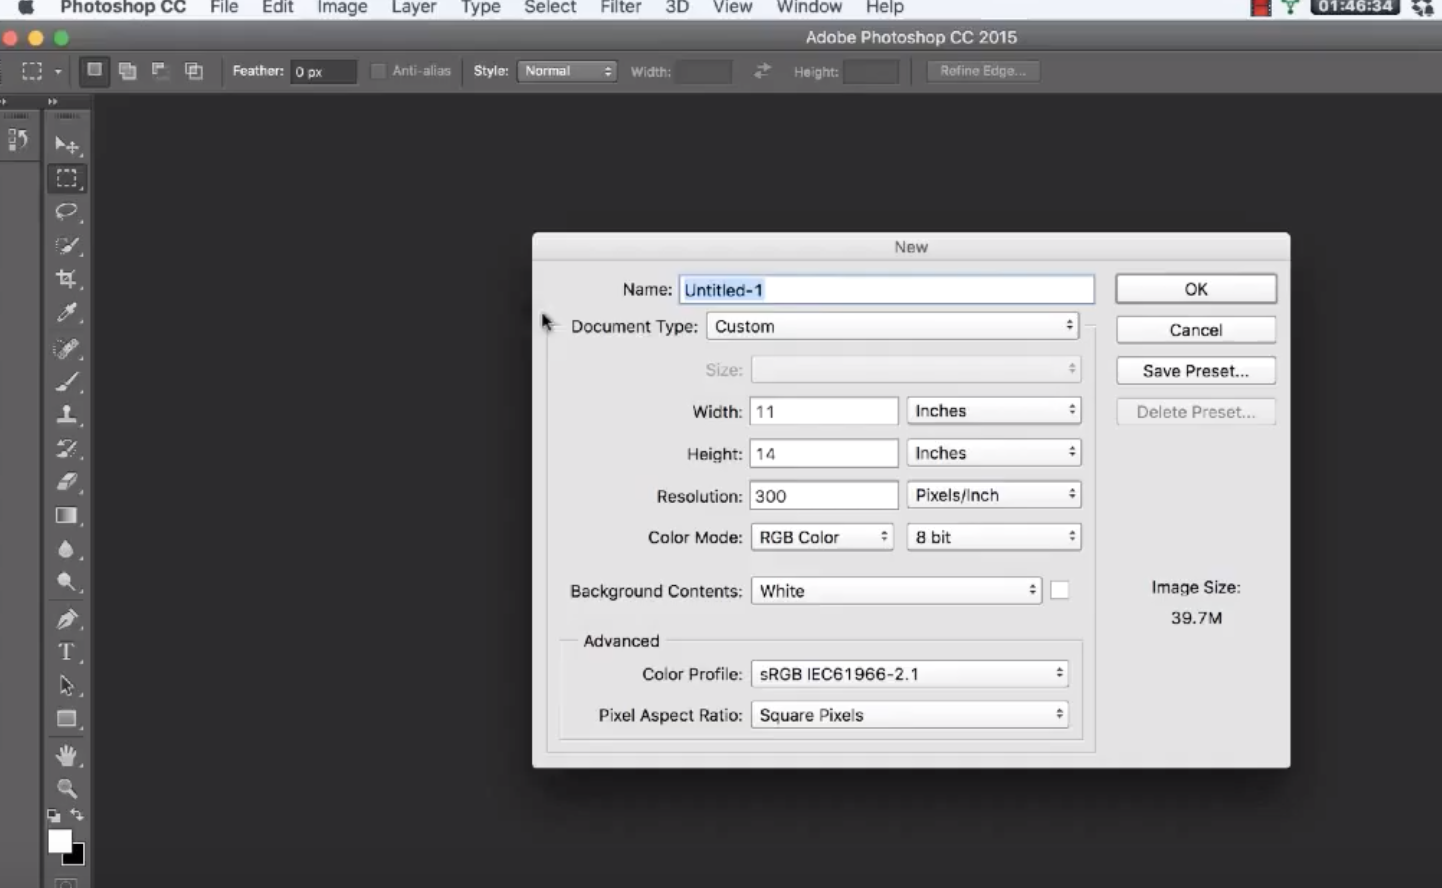Select the Eraser tool
The height and width of the screenshot is (888, 1442).
[67, 482]
